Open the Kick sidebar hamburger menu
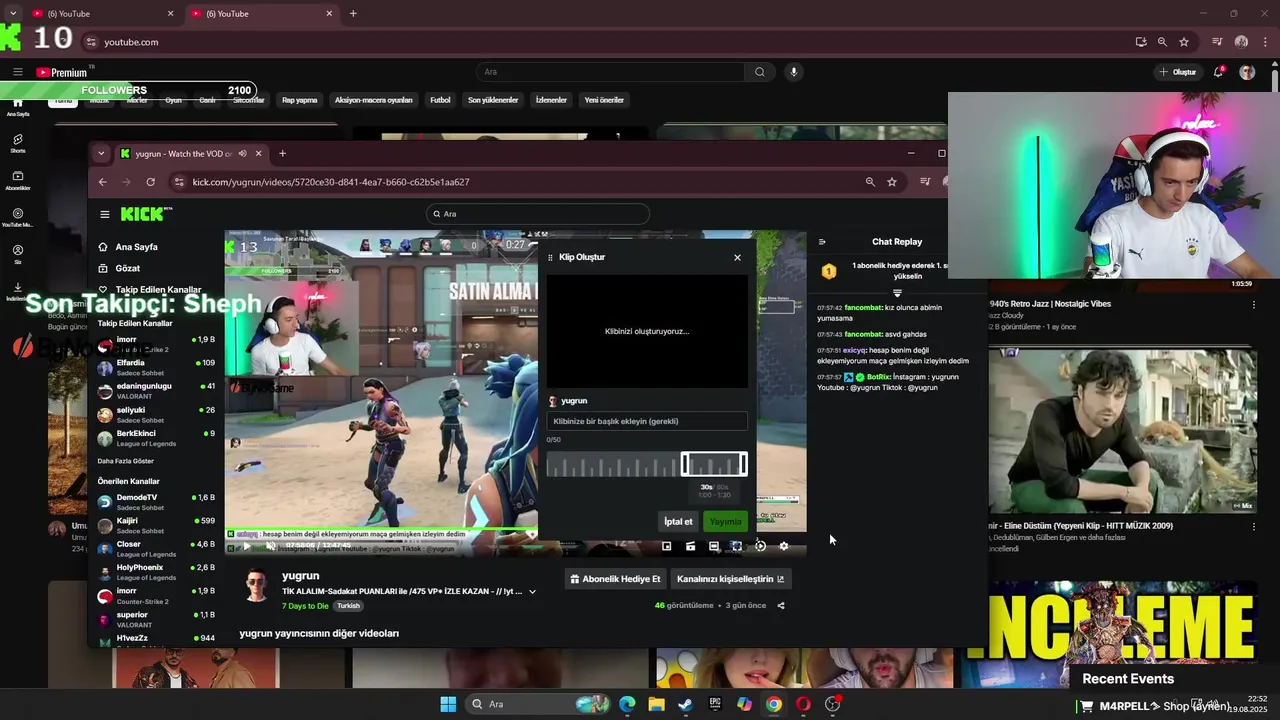 [105, 214]
